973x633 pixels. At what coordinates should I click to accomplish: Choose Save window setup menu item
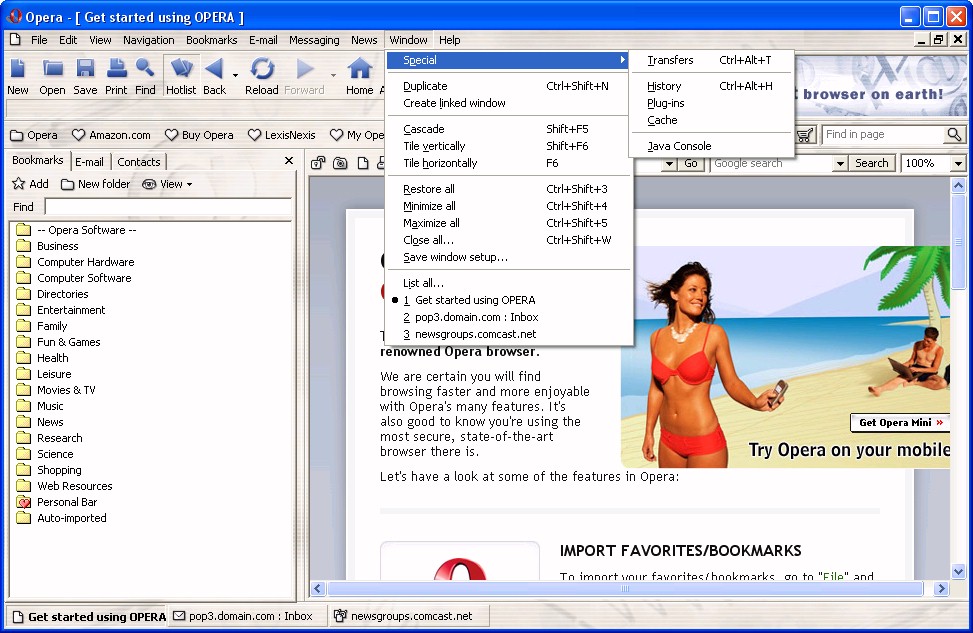[508, 257]
